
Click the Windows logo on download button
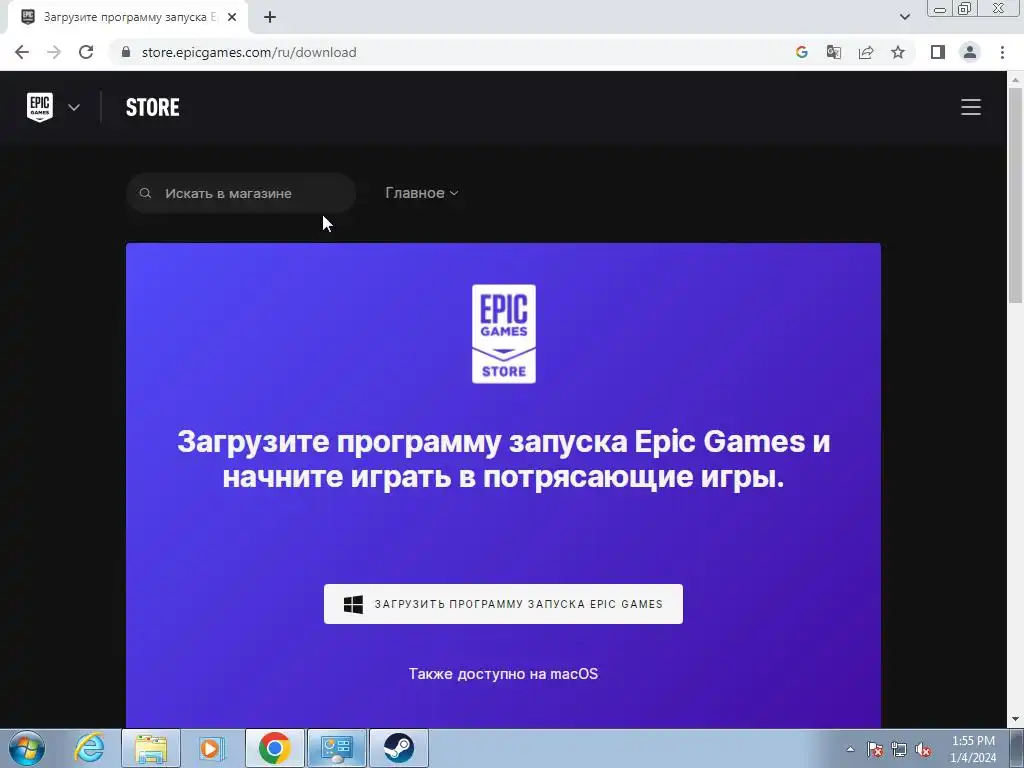coord(353,604)
